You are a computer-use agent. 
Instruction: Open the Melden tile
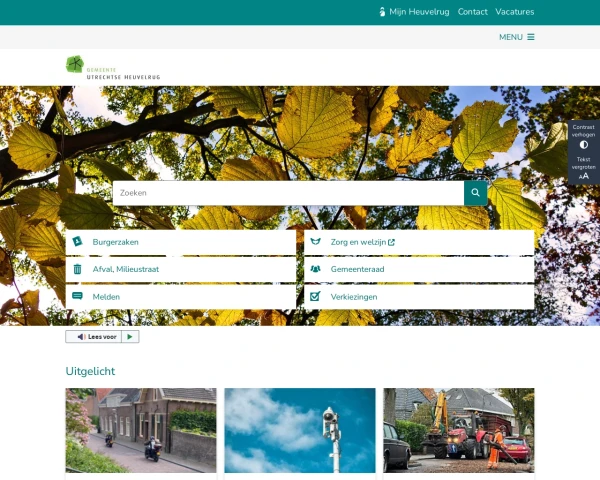click(x=181, y=297)
